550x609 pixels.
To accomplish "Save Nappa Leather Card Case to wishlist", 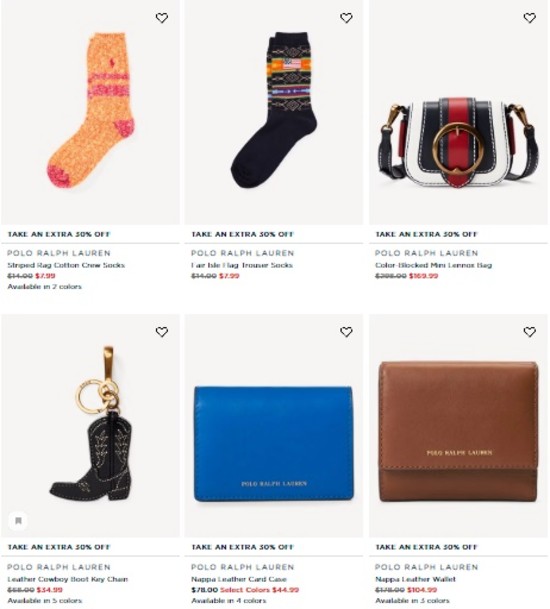I will pos(346,332).
